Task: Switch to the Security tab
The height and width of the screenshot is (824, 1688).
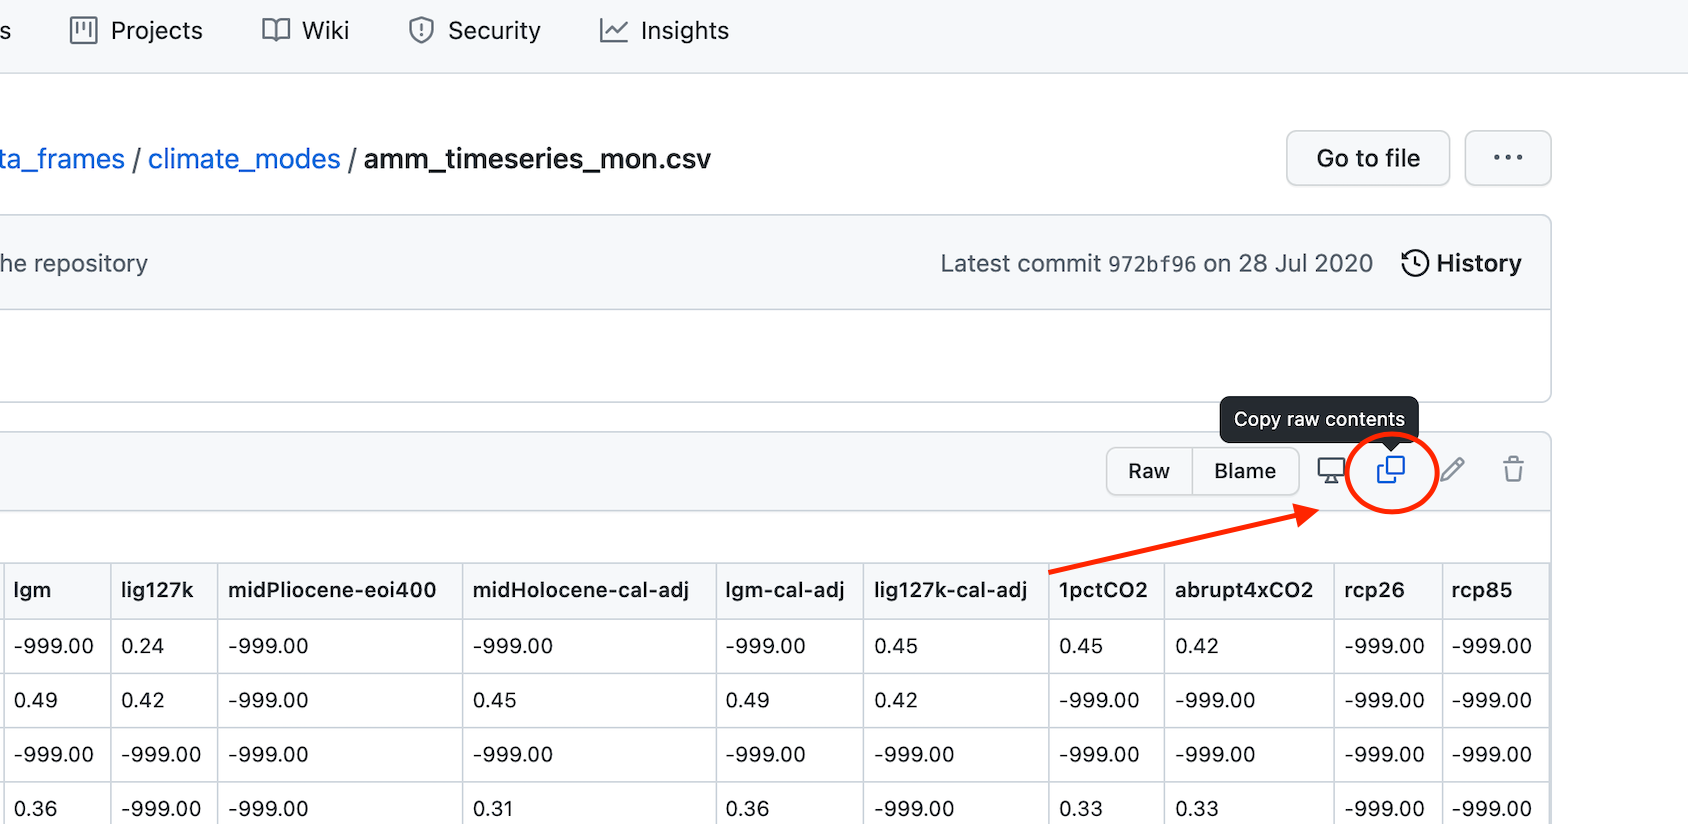Action: (x=475, y=31)
